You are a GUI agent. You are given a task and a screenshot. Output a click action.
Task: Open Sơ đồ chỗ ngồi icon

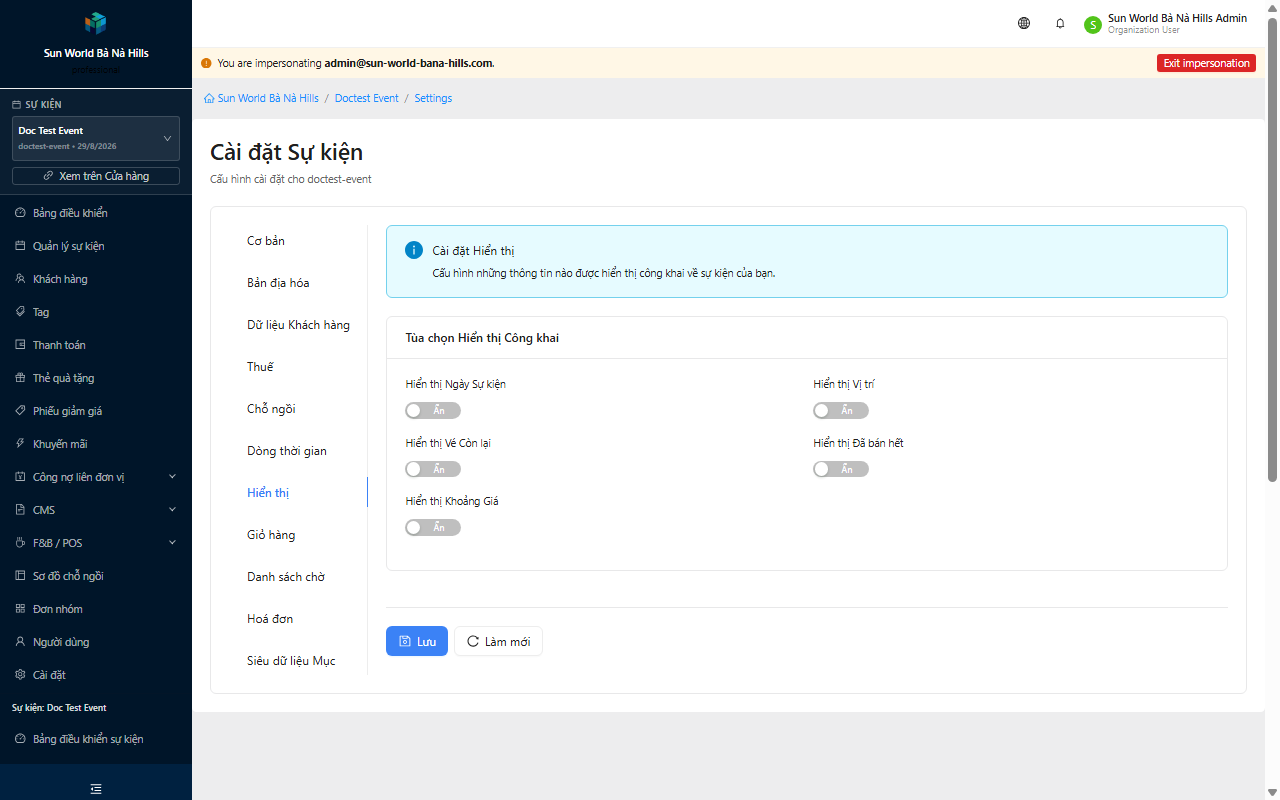(x=21, y=576)
